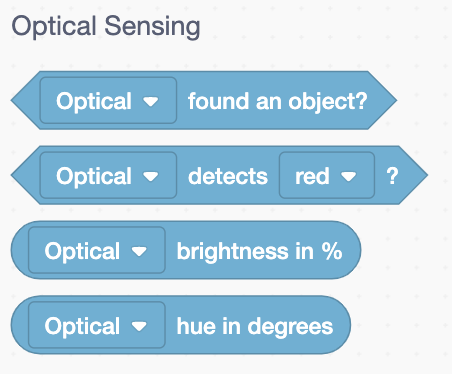Select the 'detects' color boolean block

[219, 175]
